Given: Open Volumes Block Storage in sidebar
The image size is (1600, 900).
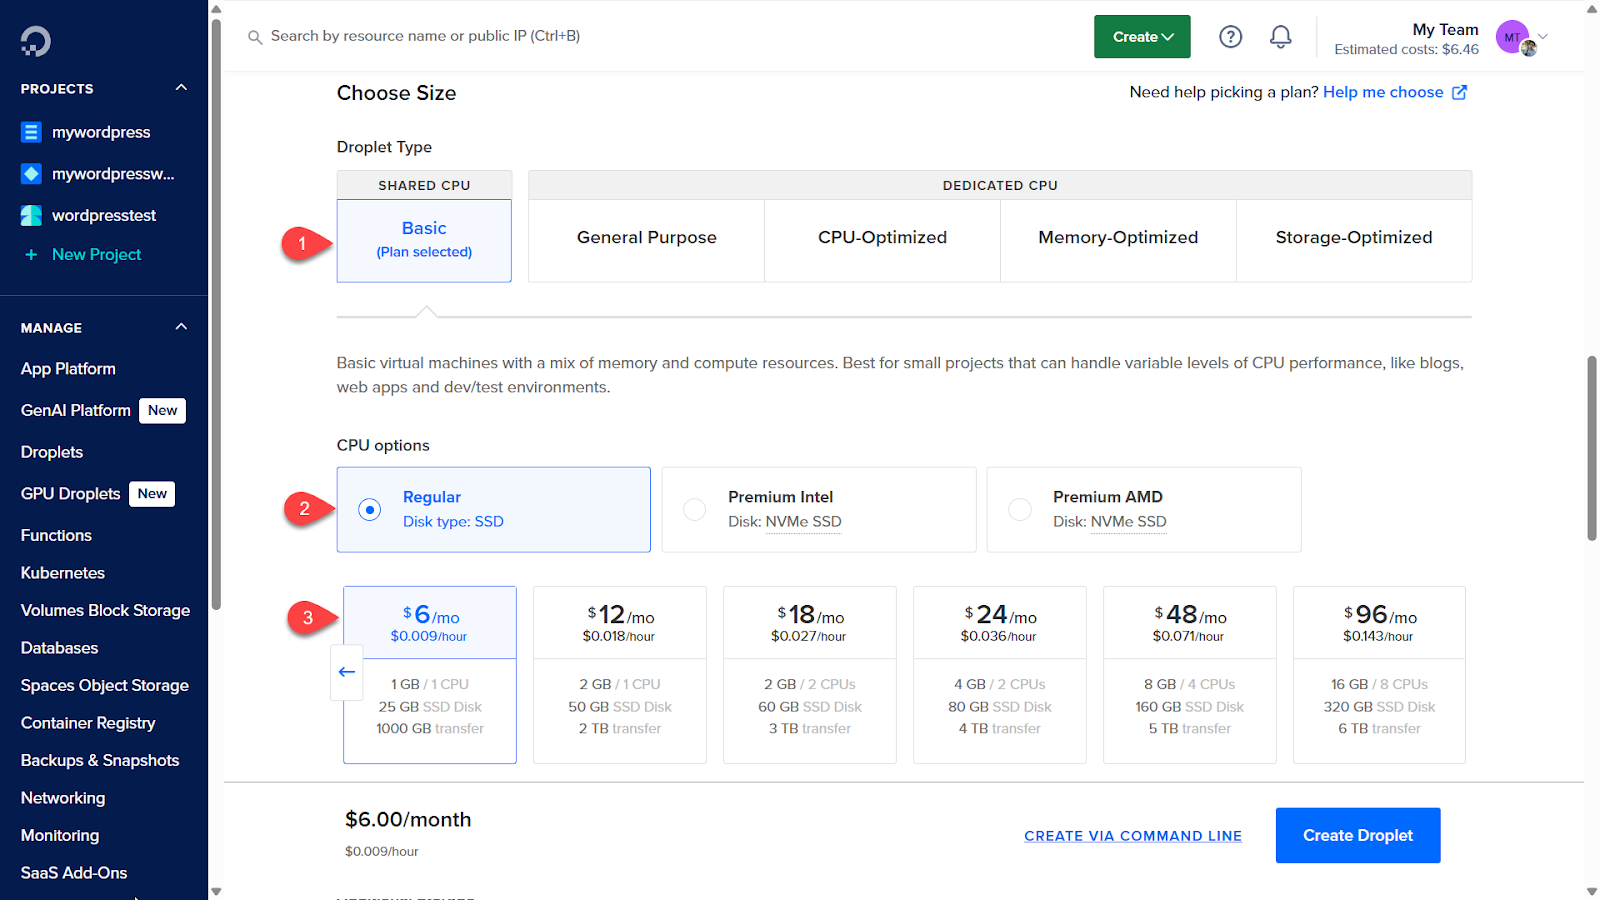Looking at the screenshot, I should click(x=105, y=611).
